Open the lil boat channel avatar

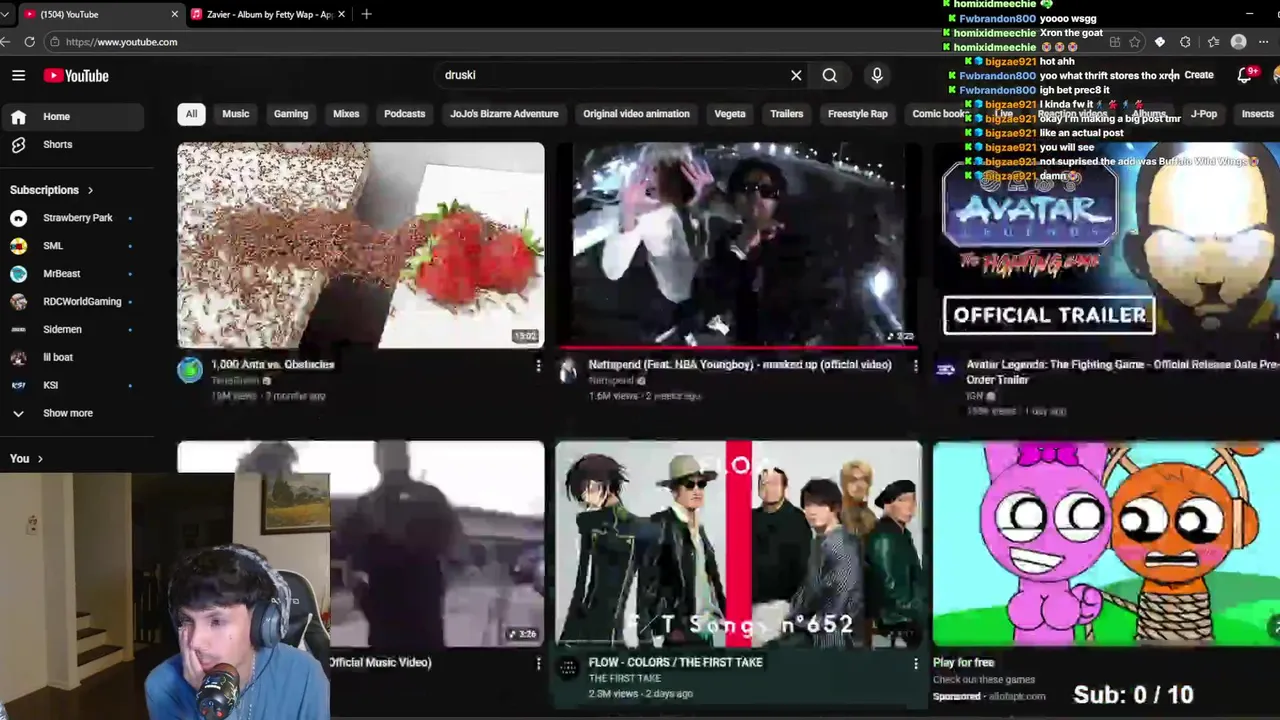click(18, 357)
